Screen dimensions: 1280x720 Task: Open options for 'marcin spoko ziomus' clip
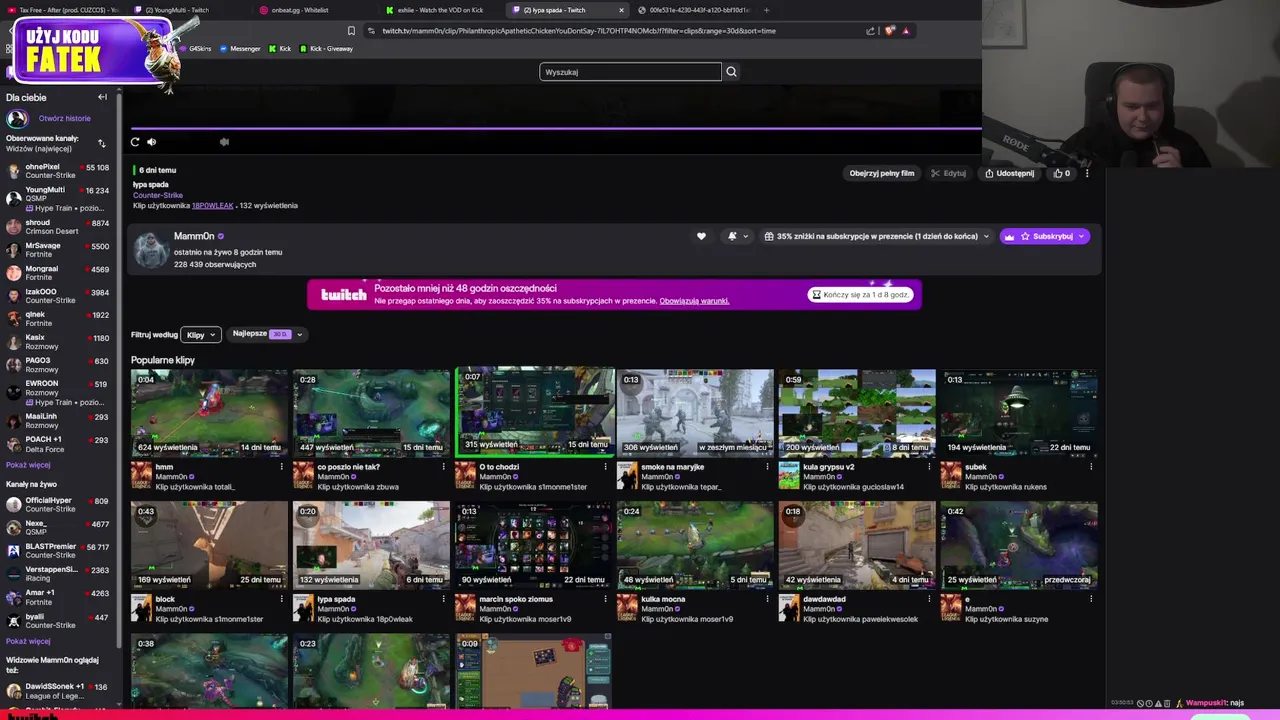pyautogui.click(x=605, y=599)
